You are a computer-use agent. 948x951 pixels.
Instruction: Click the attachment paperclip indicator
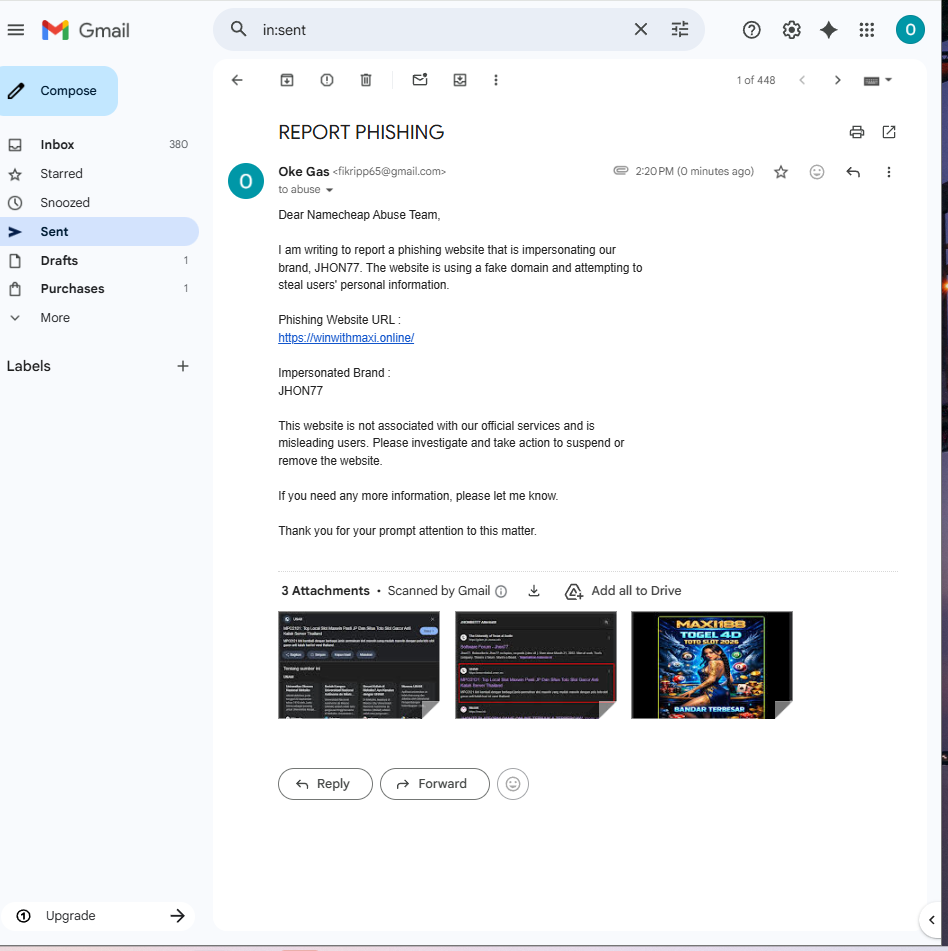pos(620,170)
